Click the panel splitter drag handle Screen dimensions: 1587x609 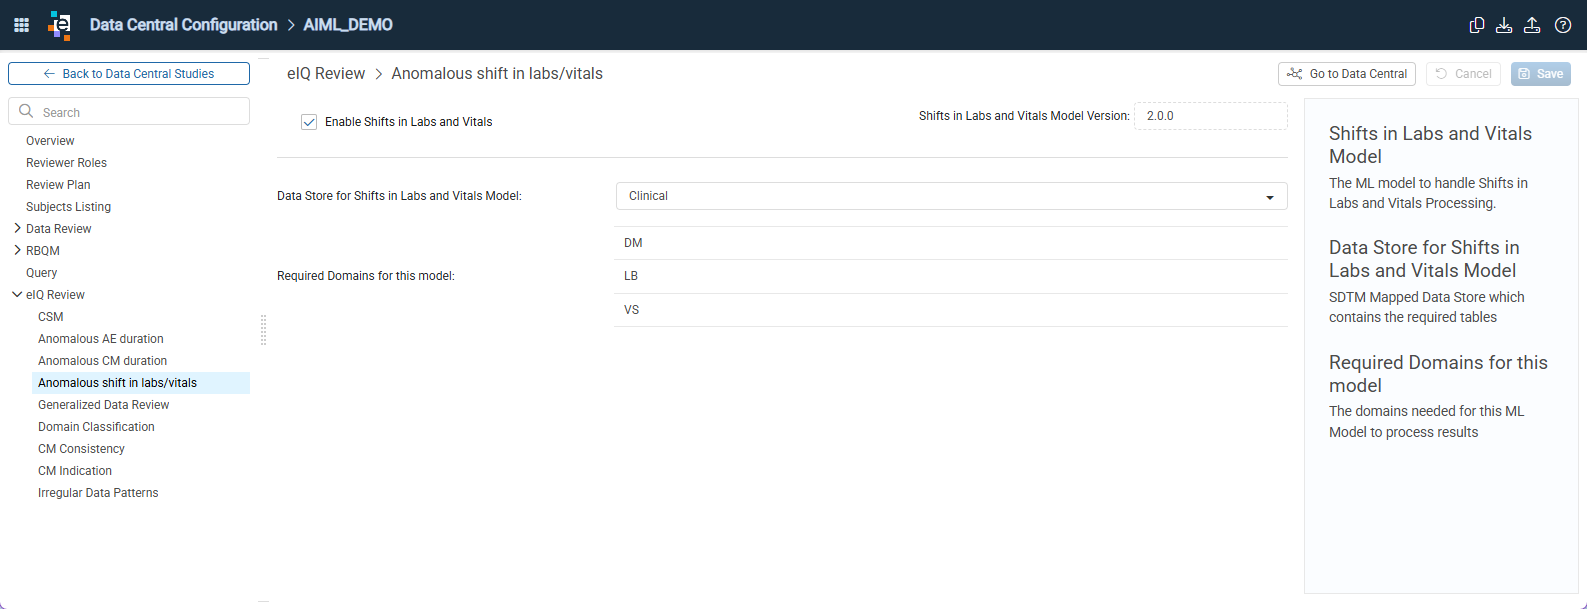(263, 330)
